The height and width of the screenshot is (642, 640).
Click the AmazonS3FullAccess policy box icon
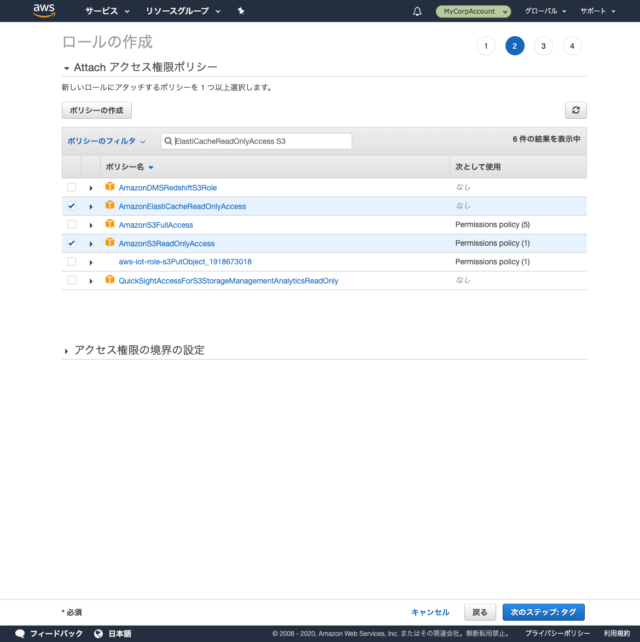(110, 224)
